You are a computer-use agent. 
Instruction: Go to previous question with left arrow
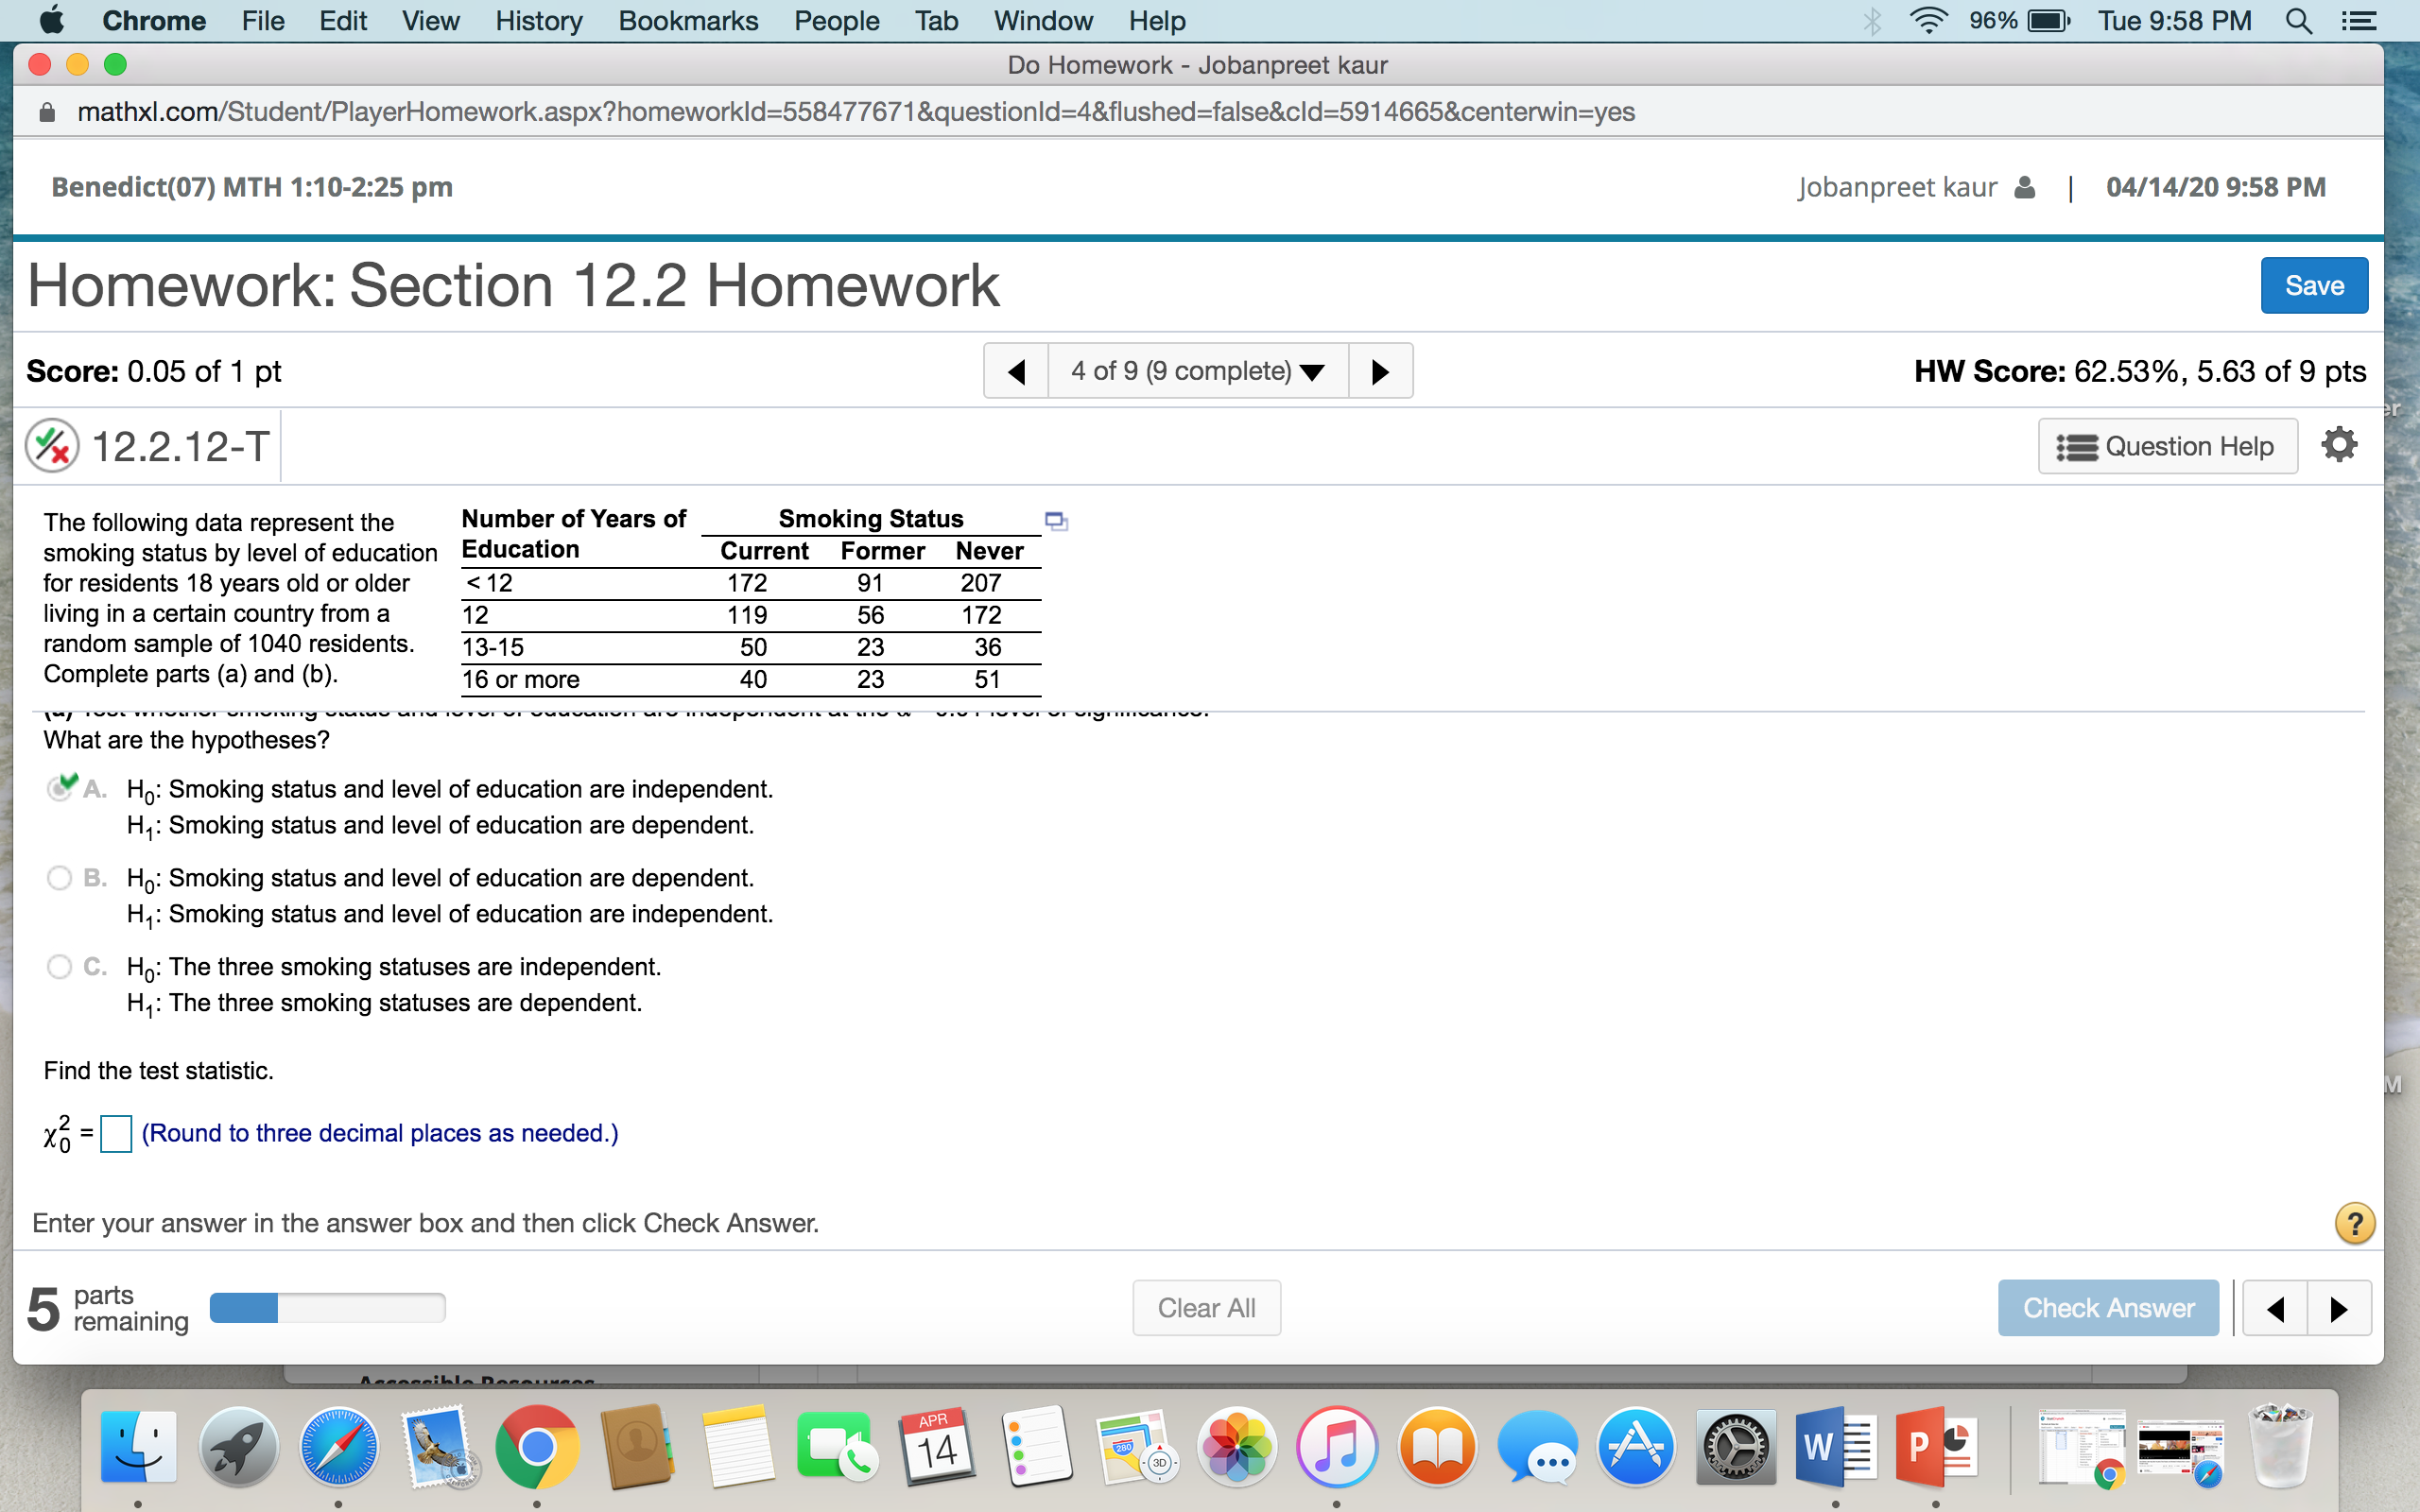click(x=1016, y=371)
